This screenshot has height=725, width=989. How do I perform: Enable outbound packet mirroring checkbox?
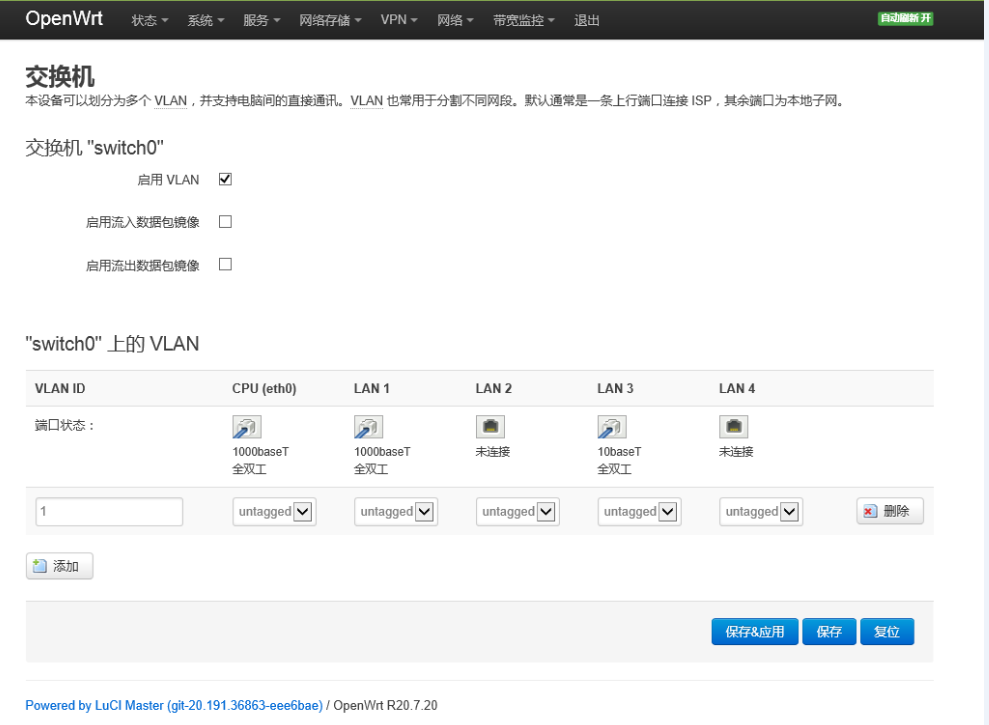[224, 264]
